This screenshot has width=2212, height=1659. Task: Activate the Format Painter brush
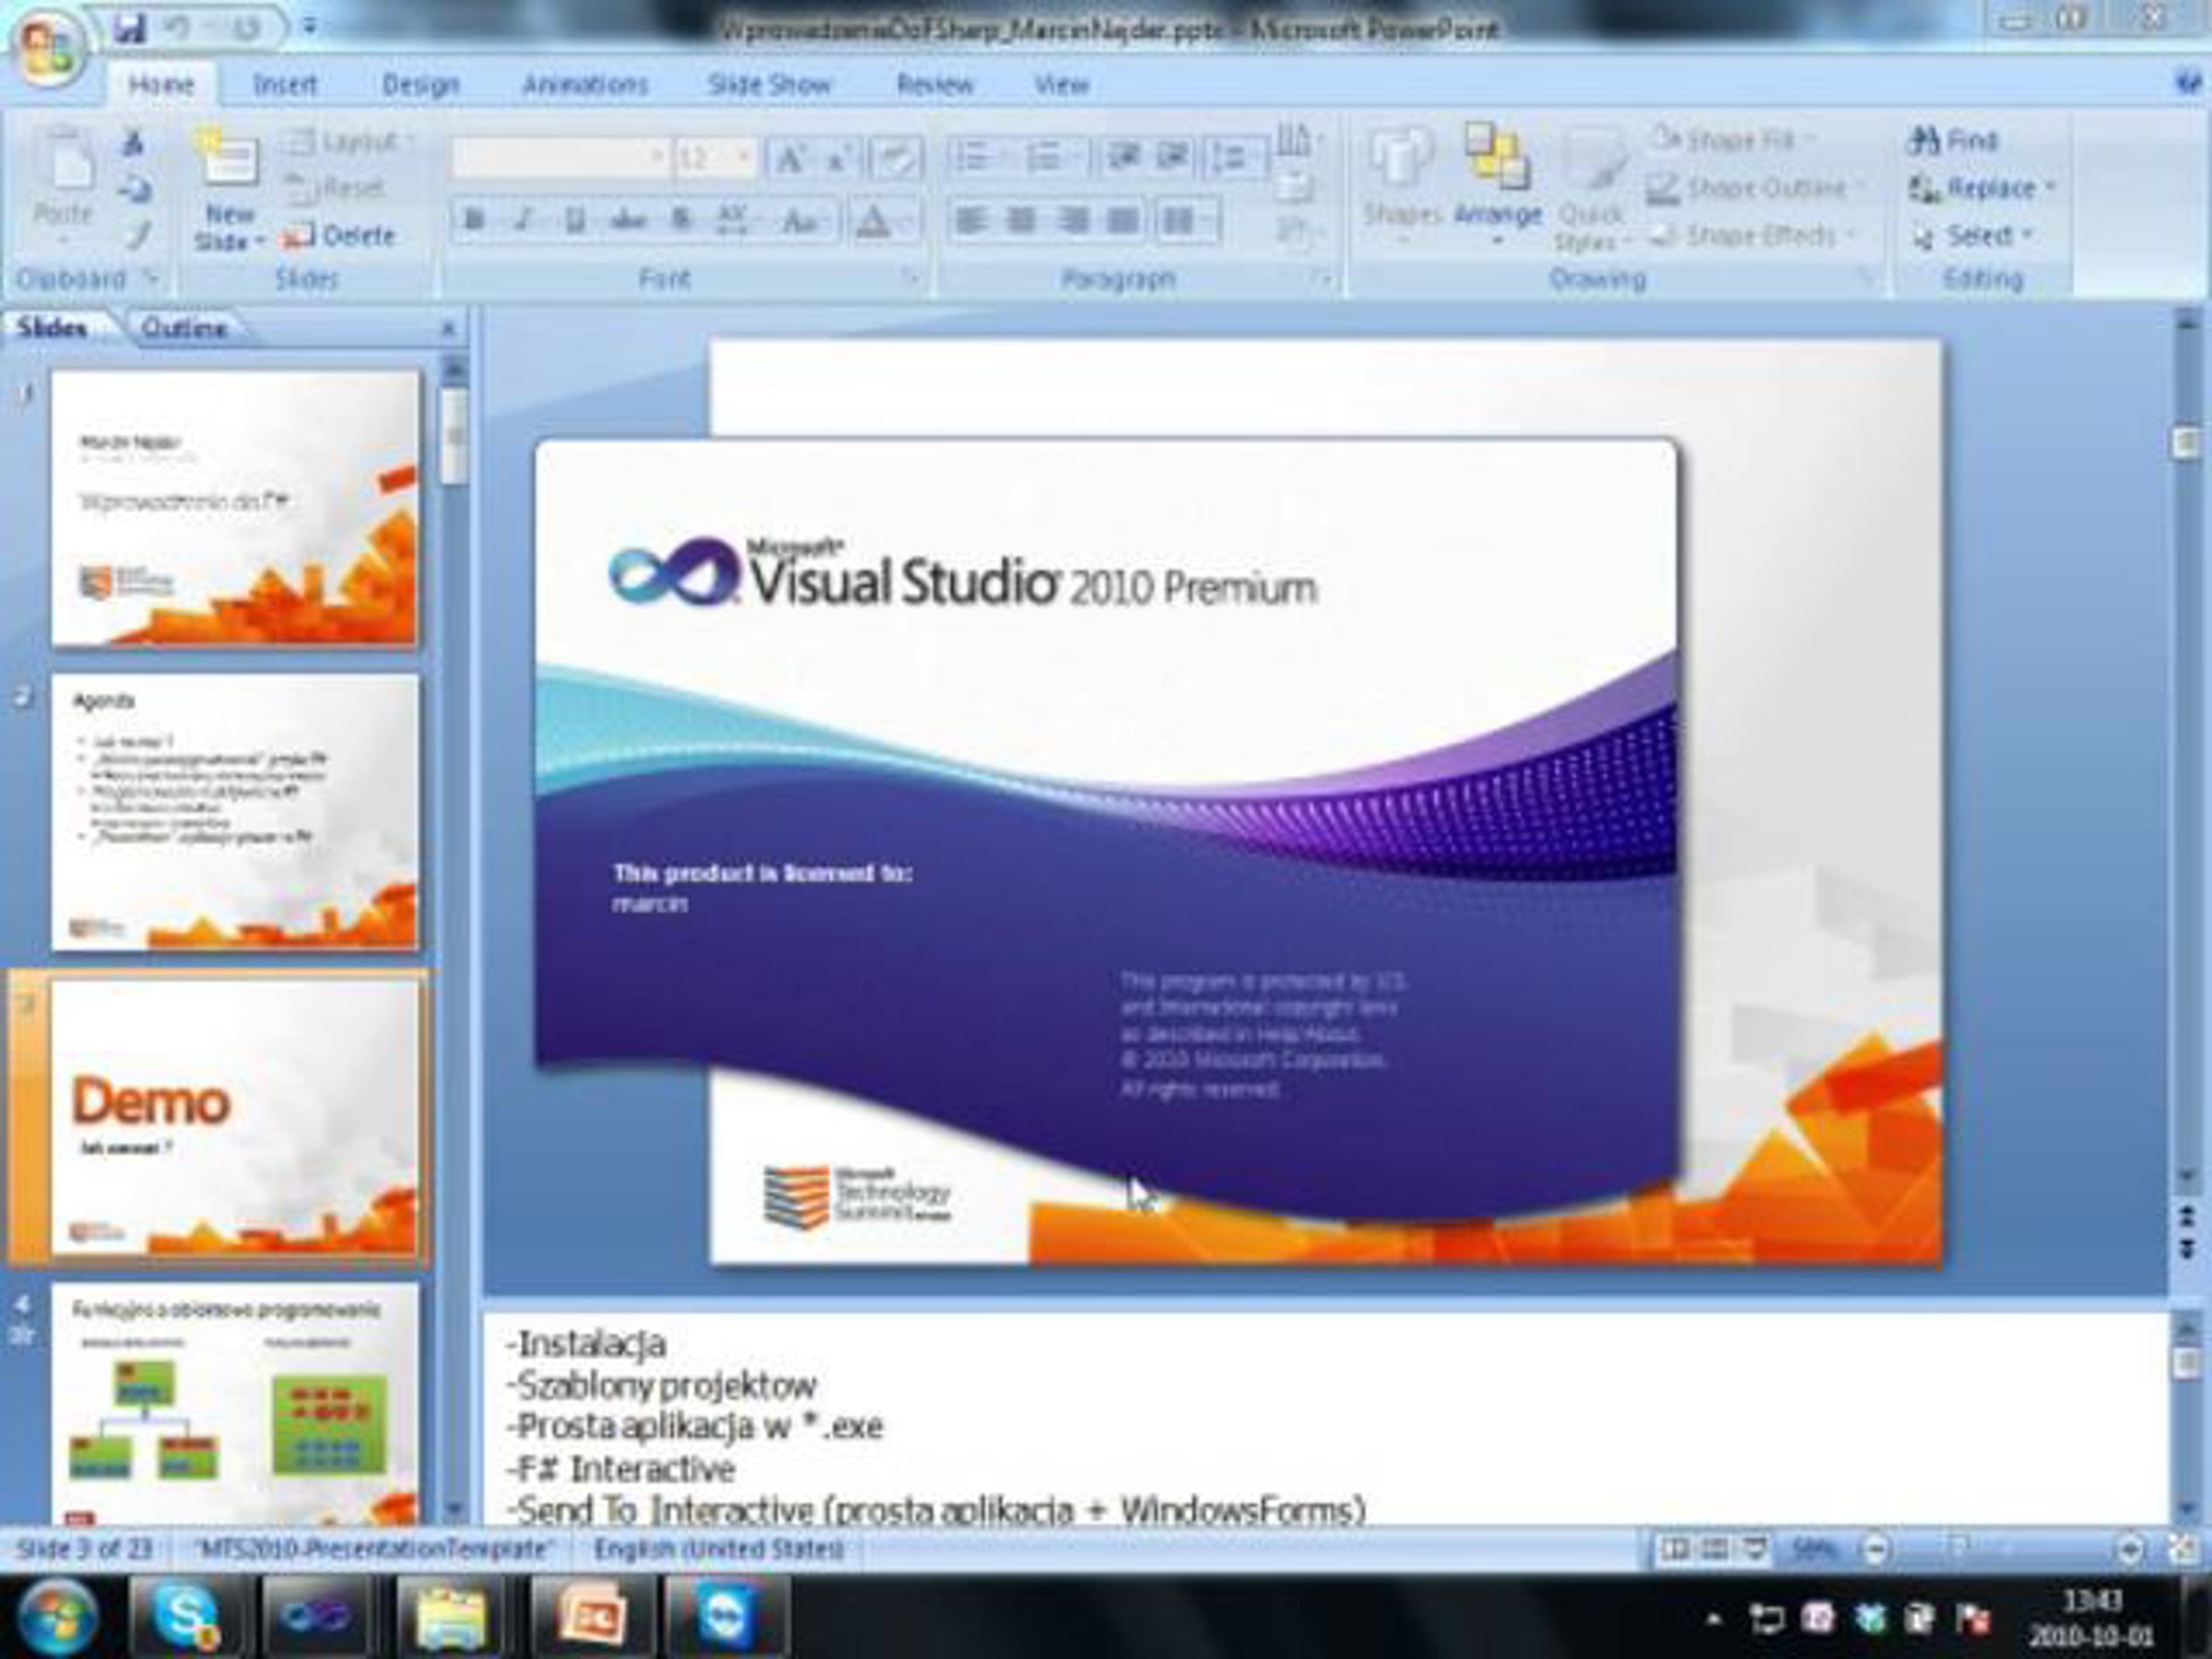138,236
